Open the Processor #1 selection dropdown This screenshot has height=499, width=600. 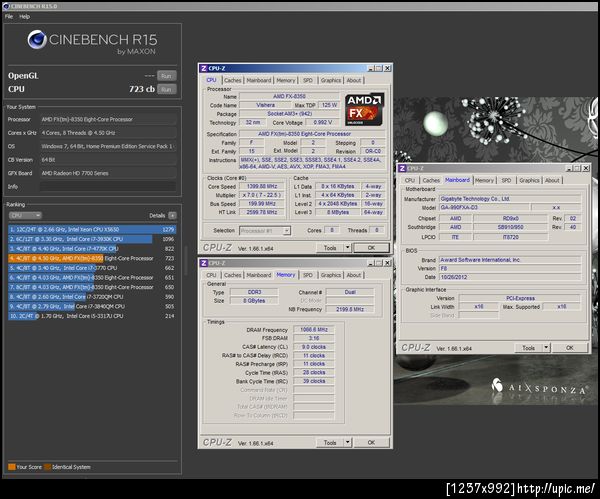265,230
